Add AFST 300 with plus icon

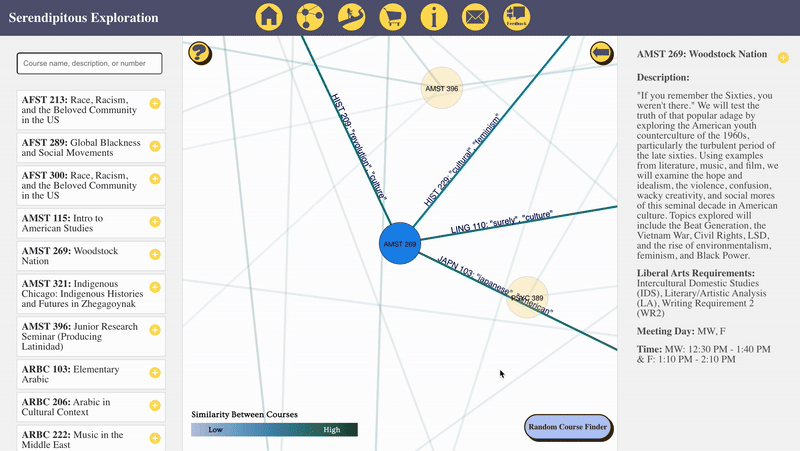click(x=155, y=179)
